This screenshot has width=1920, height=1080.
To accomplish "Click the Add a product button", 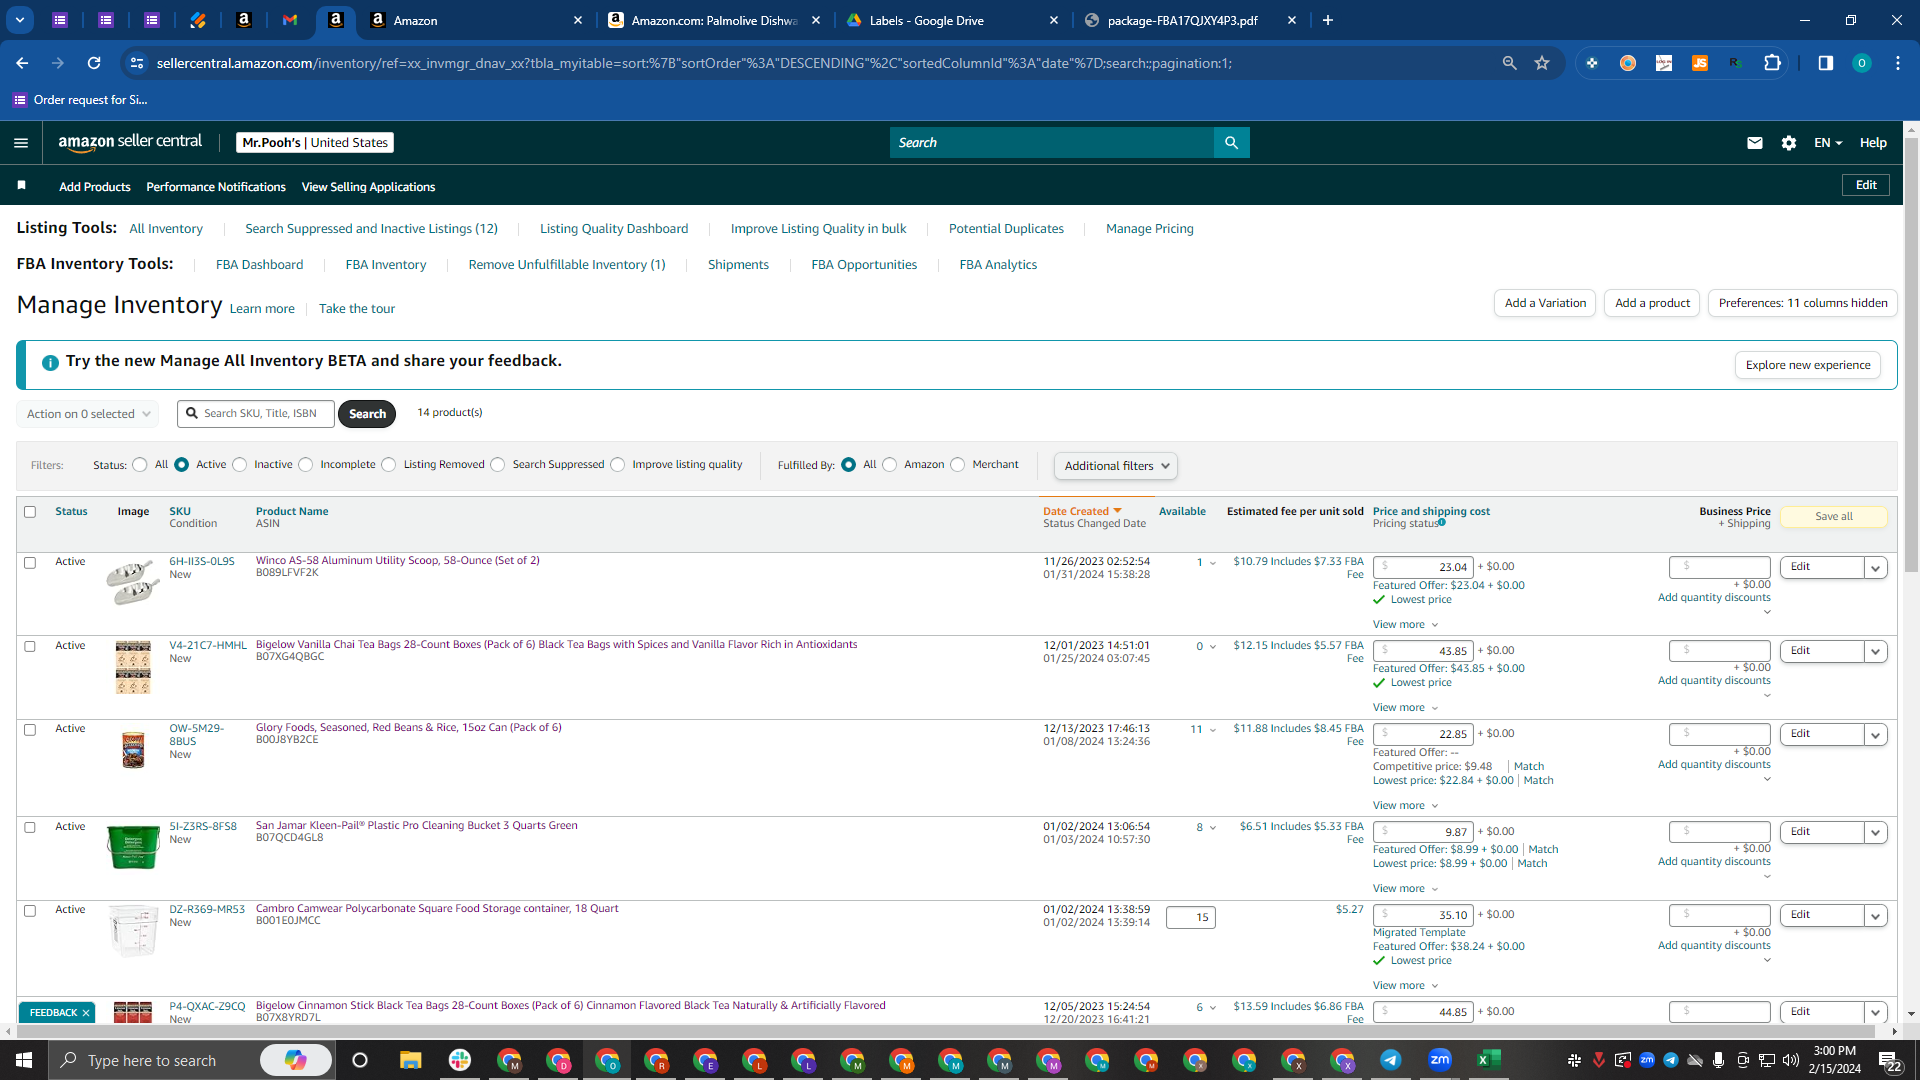I will [1652, 303].
